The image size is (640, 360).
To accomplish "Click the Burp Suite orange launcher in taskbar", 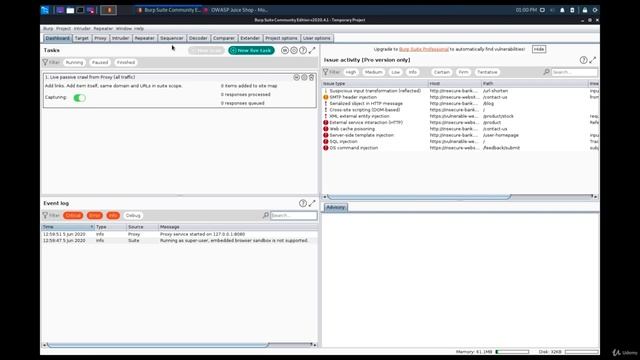I will [109, 10].
